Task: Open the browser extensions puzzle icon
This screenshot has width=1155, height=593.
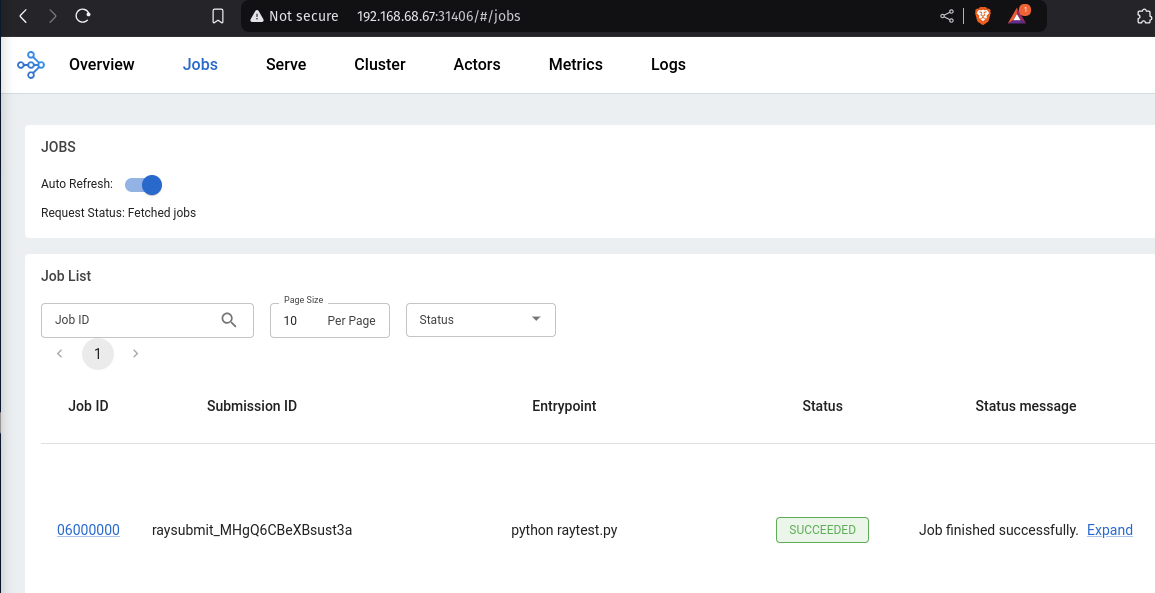Action: click(x=1145, y=16)
